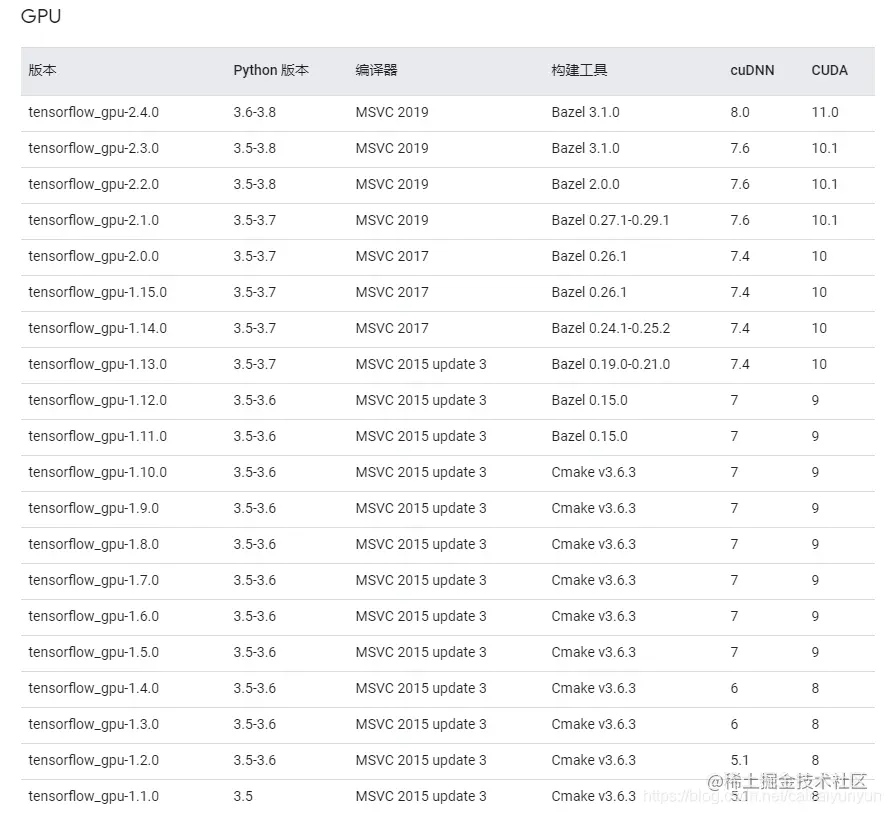890x814 pixels.
Task: Select the tensorflow_gpu-1.2.0 cell
Action: pyautogui.click(x=94, y=760)
